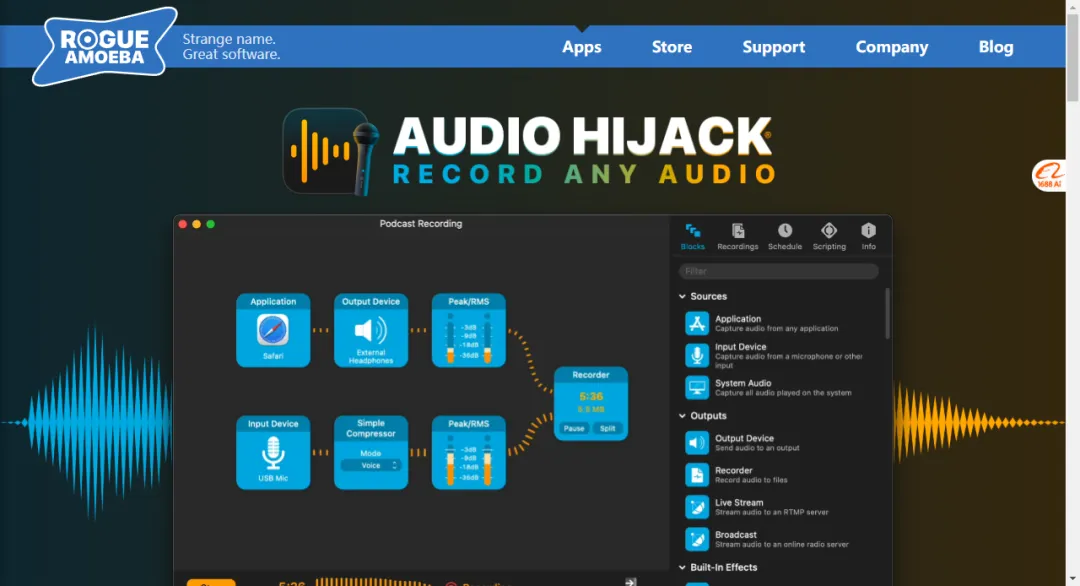Click the 'External Headphones' label in the Output Device block

[x=371, y=357]
